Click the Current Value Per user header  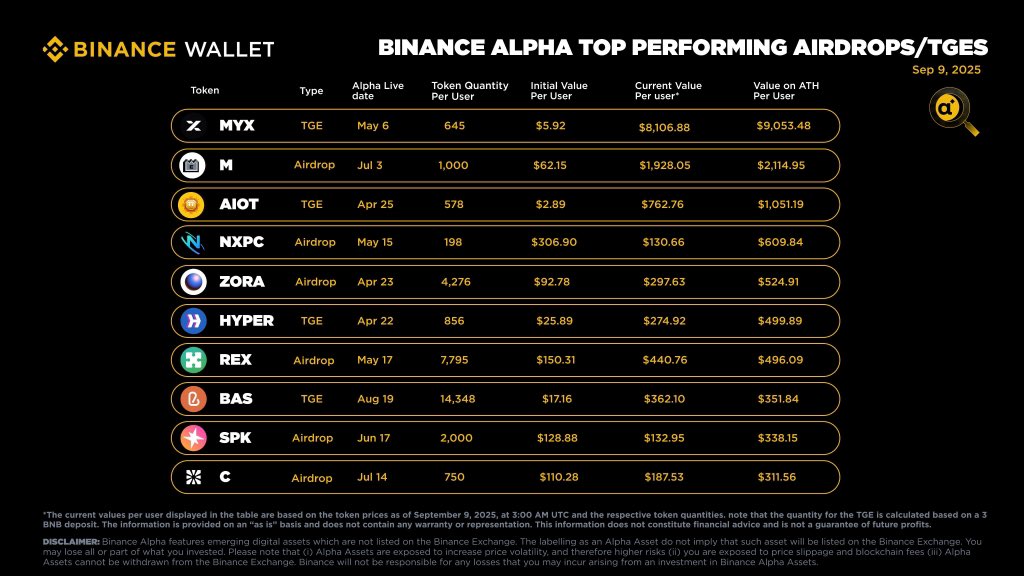(668, 91)
